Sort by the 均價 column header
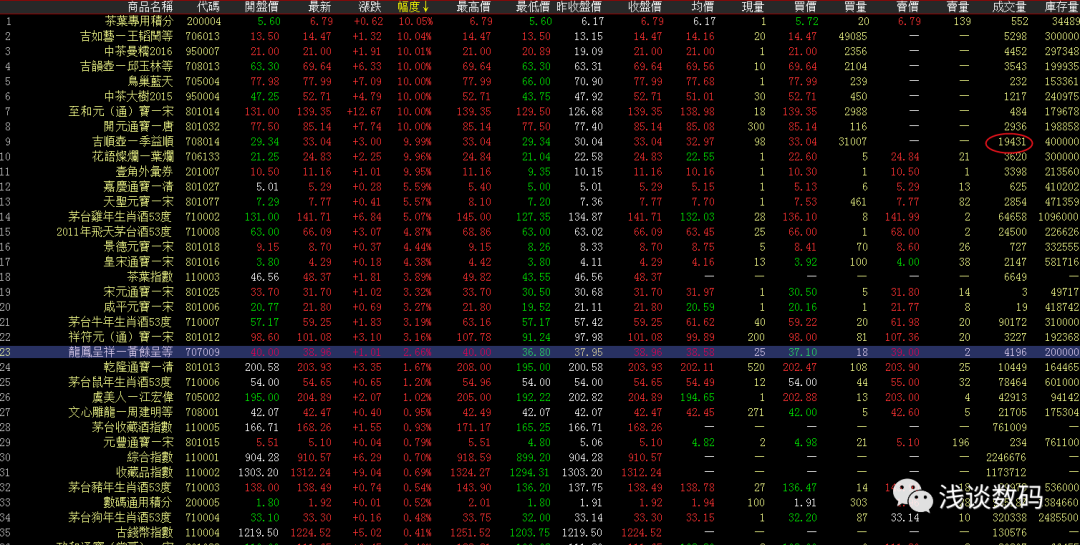Image resolution: width=1080 pixels, height=545 pixels. [703, 7]
